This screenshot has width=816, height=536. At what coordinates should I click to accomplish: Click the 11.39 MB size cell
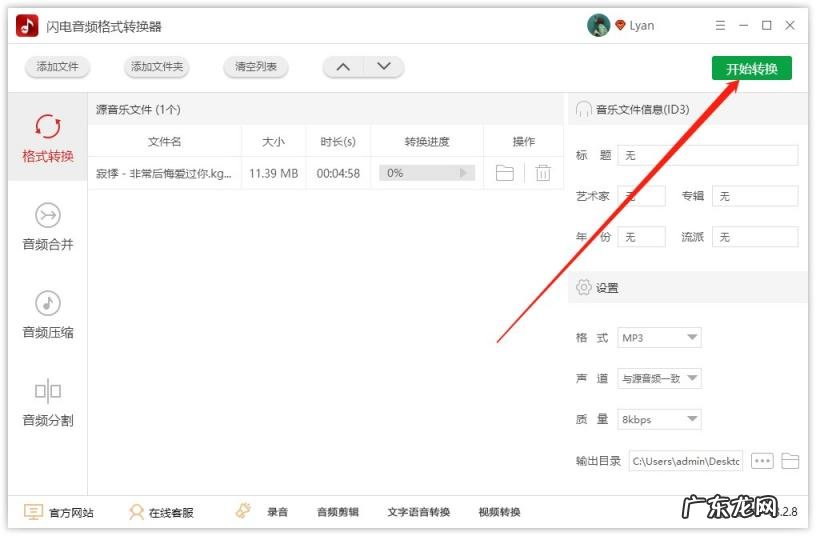coord(274,173)
